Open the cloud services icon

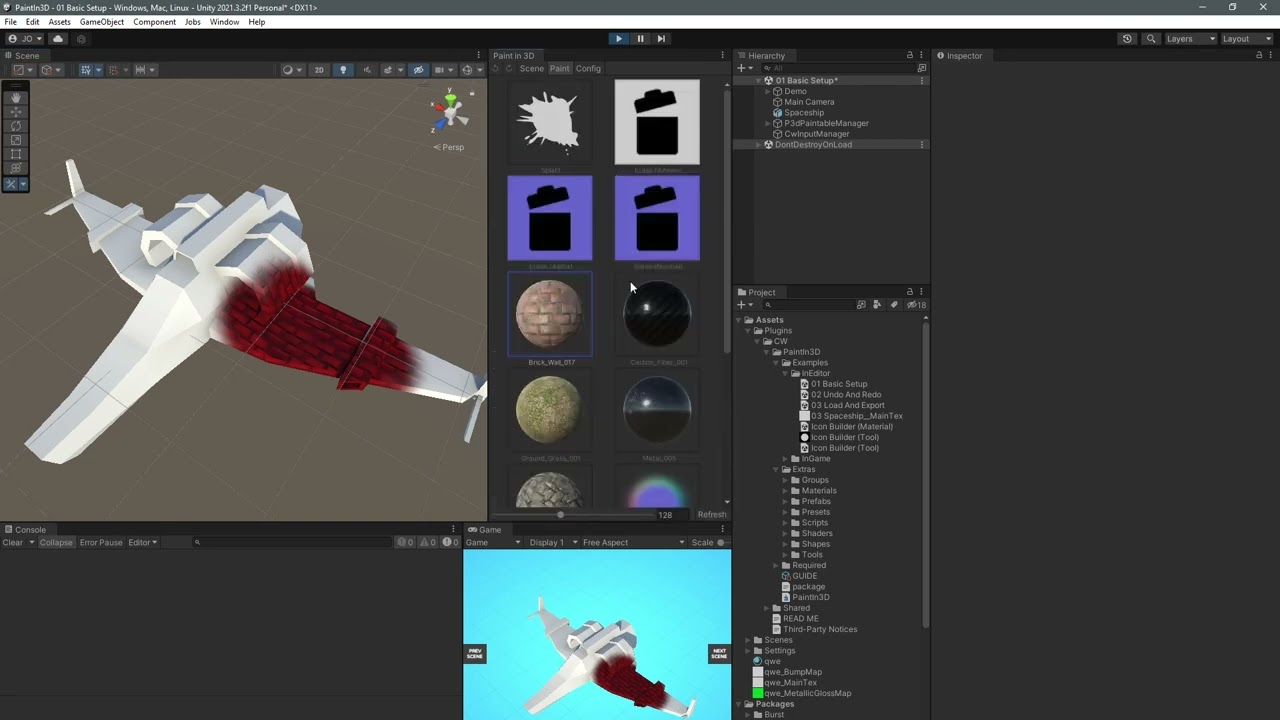(58, 39)
